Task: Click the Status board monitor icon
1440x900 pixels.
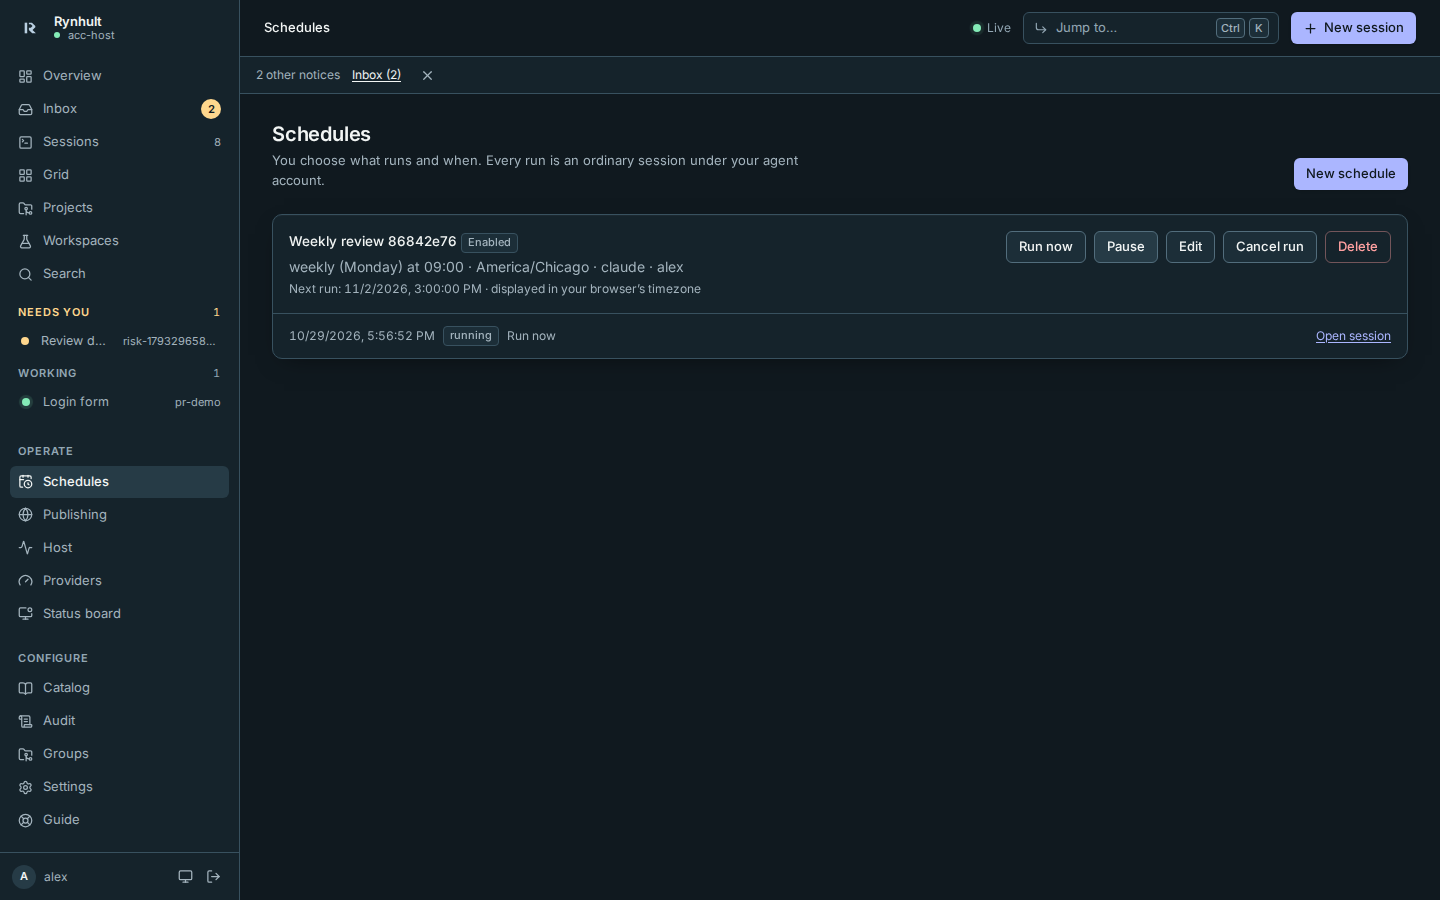Action: tap(26, 614)
